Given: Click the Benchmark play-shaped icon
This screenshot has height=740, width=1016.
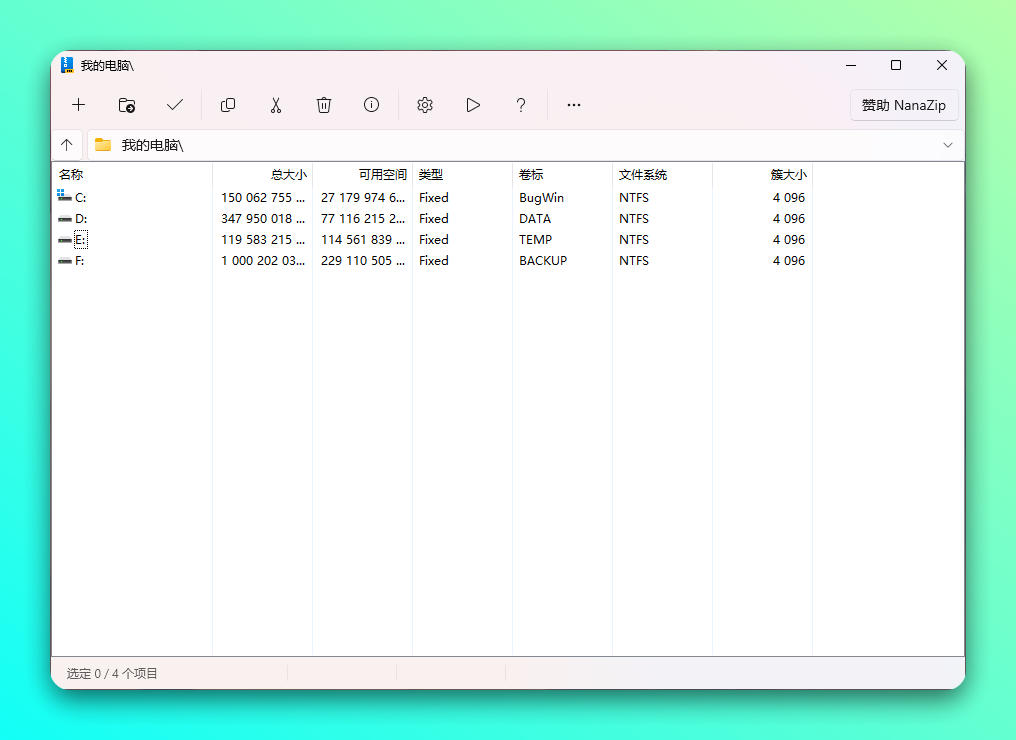Looking at the screenshot, I should click(x=473, y=105).
